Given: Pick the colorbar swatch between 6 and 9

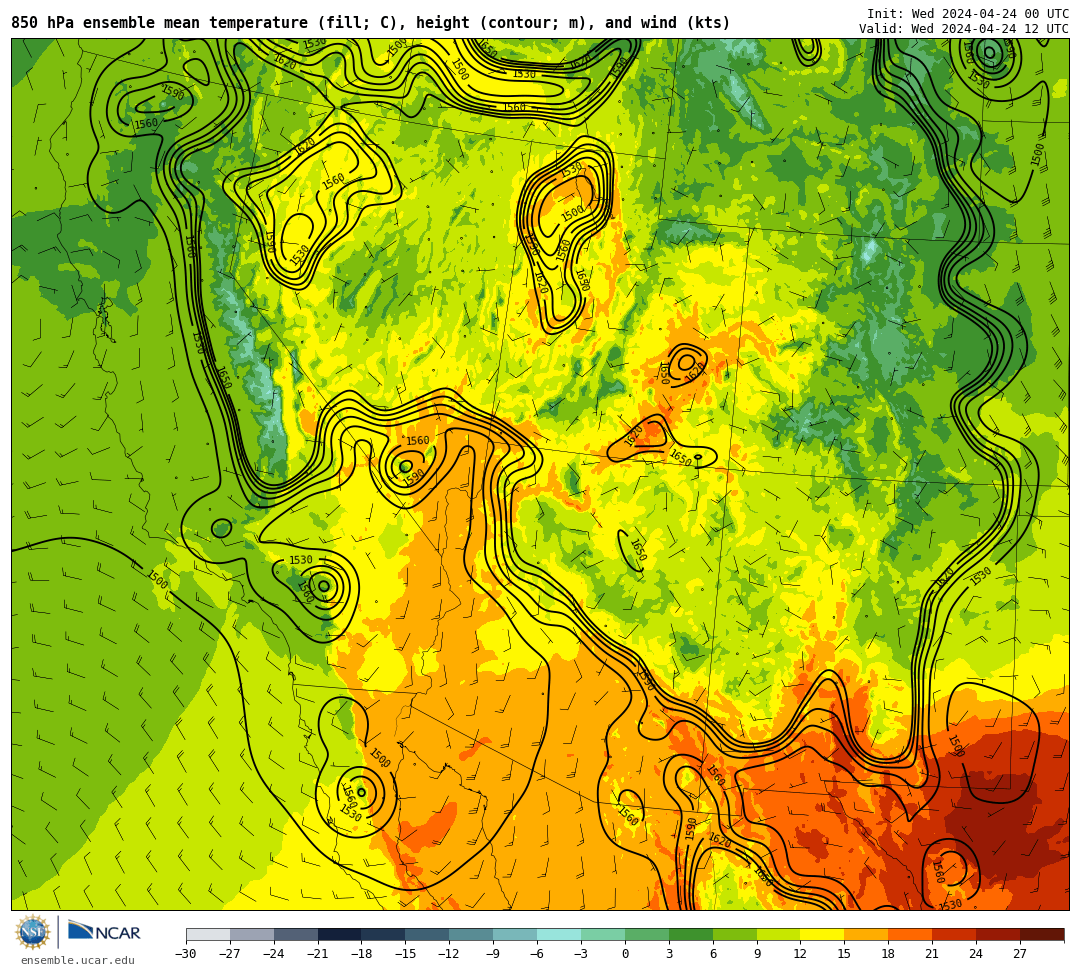Looking at the screenshot, I should click(x=735, y=934).
